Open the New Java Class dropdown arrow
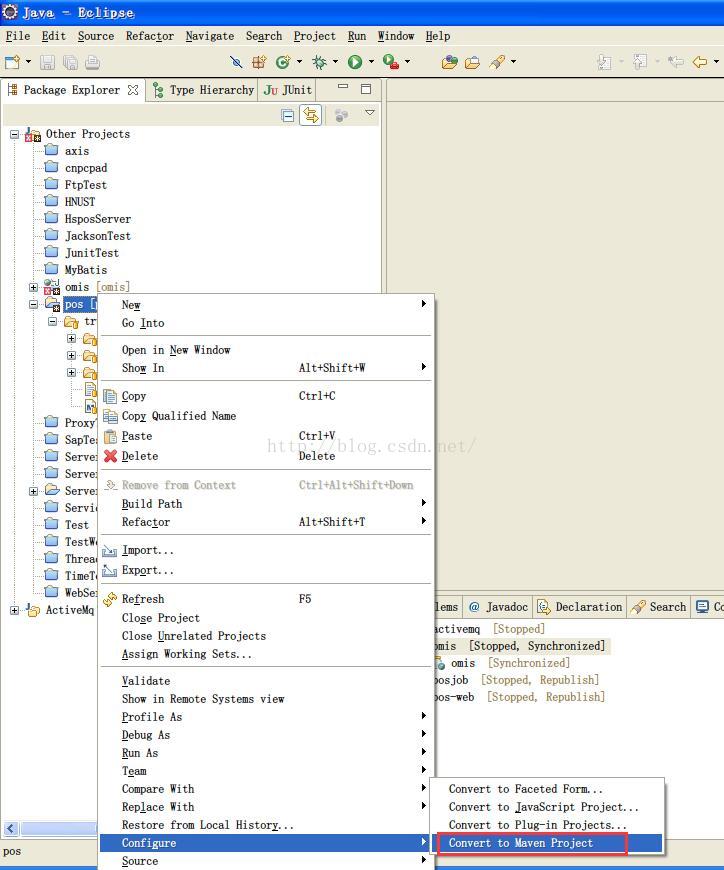This screenshot has height=870, width=724. [300, 62]
